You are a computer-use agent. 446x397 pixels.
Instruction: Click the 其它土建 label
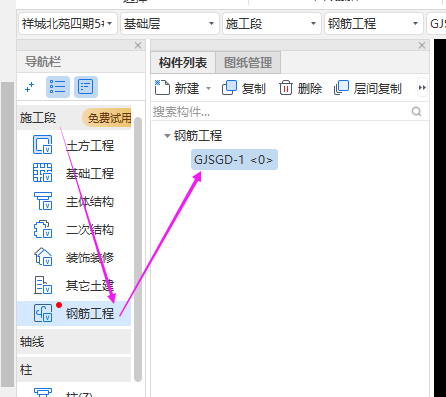[90, 286]
